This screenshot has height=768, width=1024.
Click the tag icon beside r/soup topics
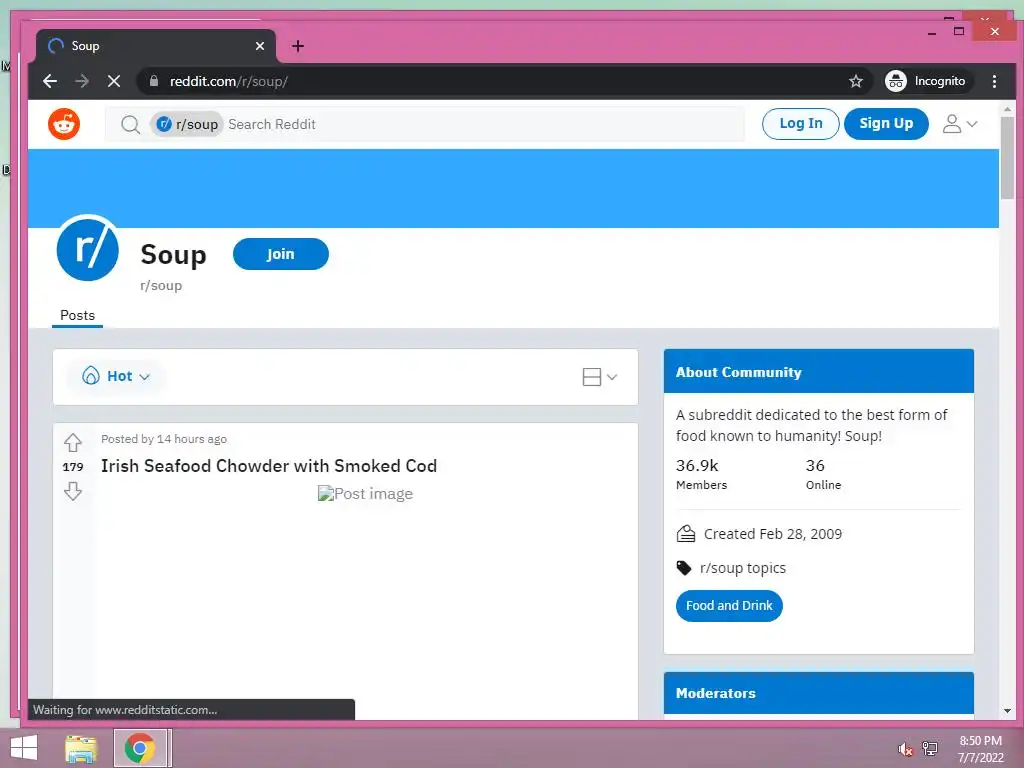684,568
